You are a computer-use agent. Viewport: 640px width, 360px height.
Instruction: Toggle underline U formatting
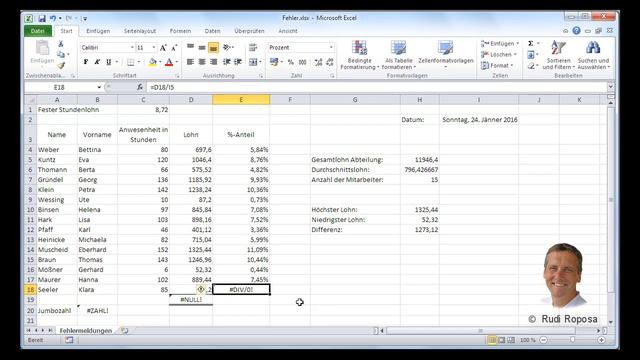point(109,62)
